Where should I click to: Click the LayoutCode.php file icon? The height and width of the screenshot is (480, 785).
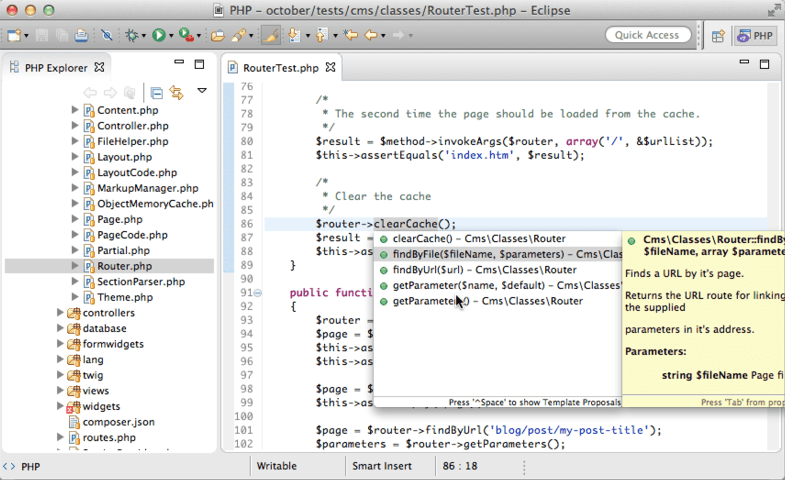tap(89, 173)
